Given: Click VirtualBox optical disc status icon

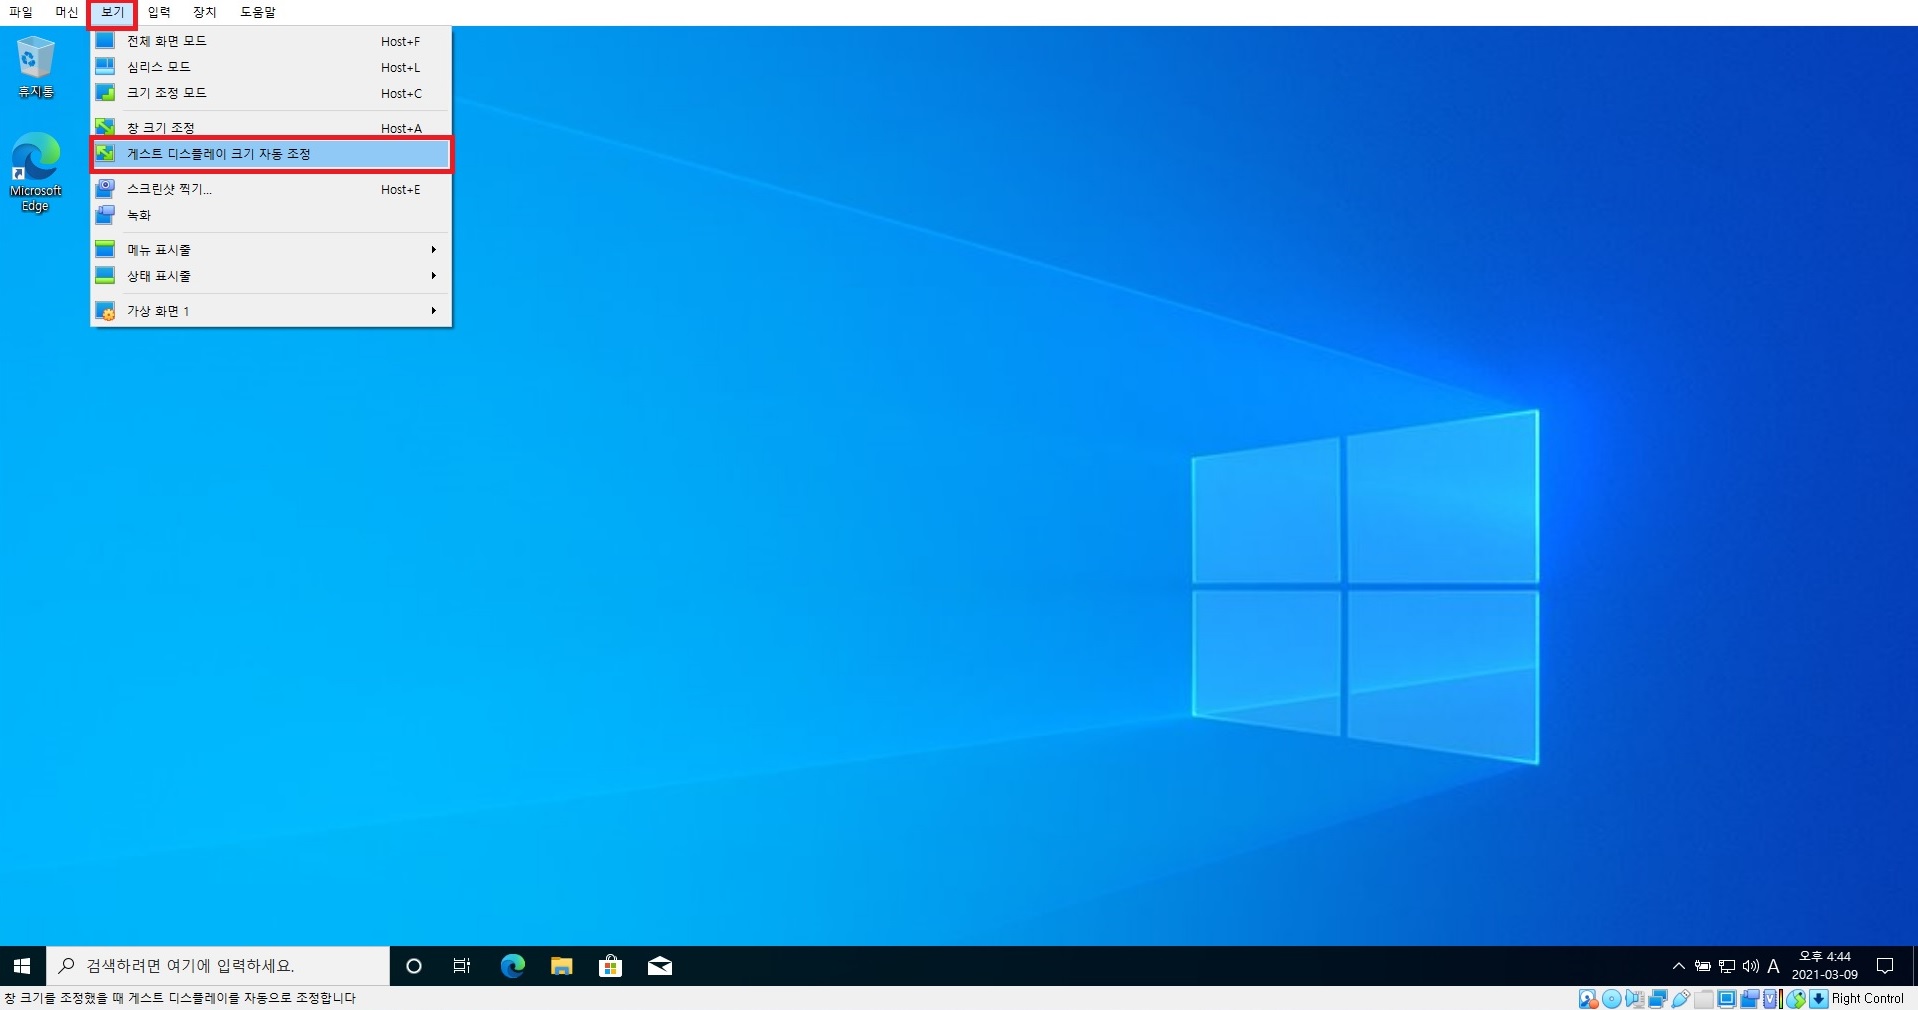Looking at the screenshot, I should click(x=1612, y=999).
